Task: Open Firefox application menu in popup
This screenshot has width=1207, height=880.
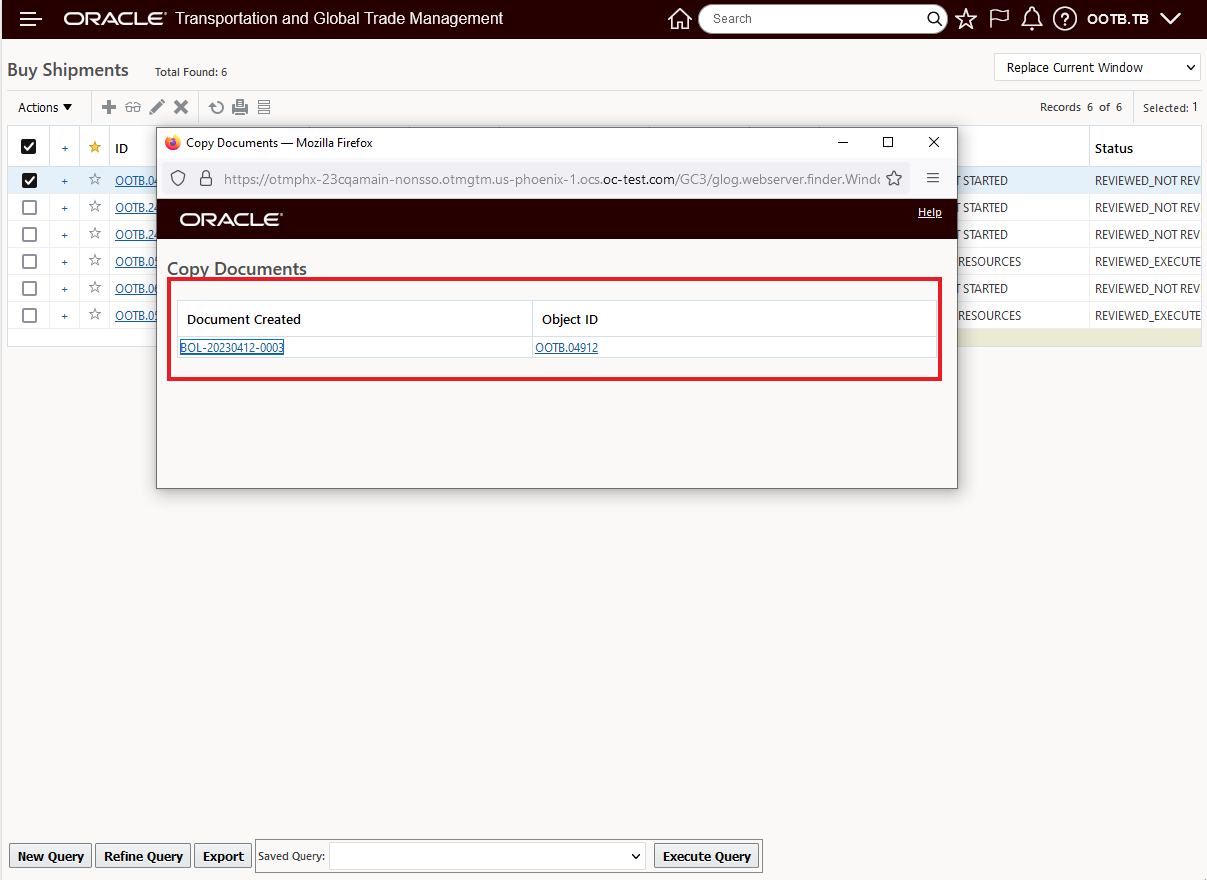Action: (x=933, y=178)
